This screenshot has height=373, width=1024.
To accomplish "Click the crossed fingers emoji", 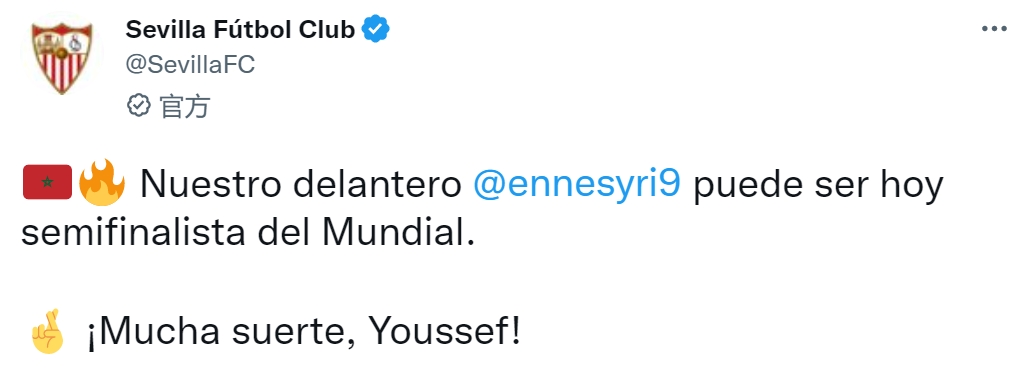I will [x=48, y=331].
